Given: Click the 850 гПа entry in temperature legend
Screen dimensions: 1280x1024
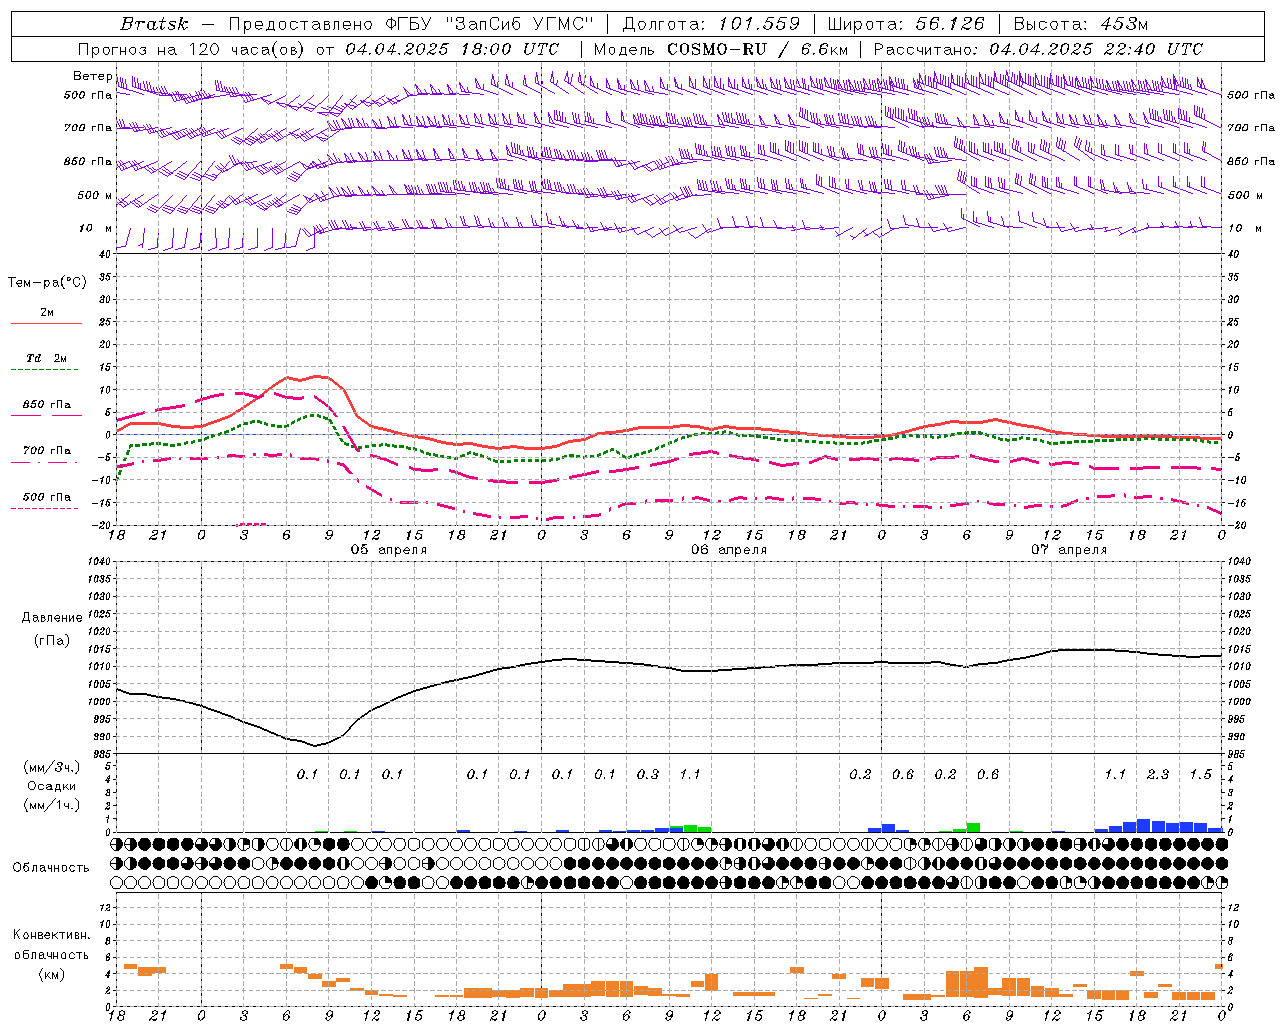Looking at the screenshot, I should point(47,405).
